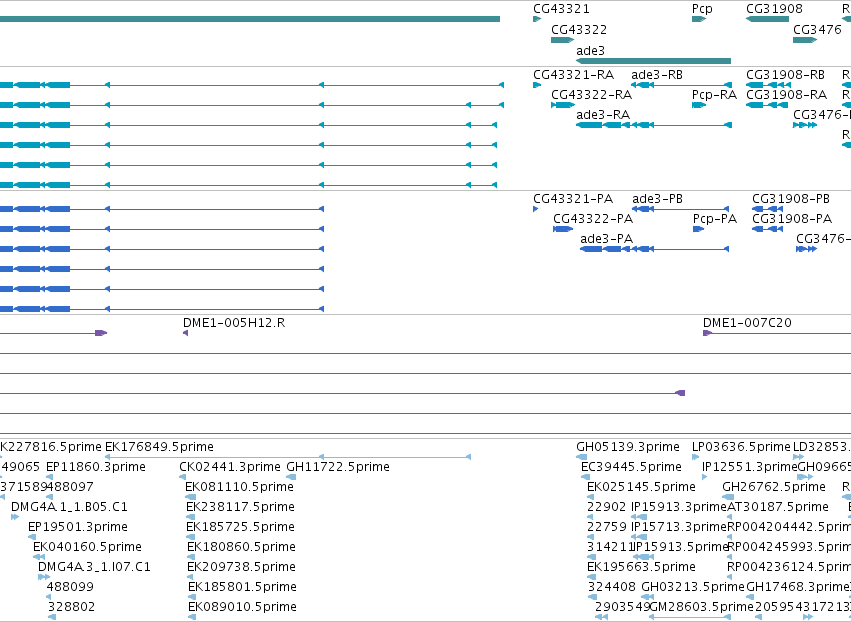
Task: Click transcript CG31908-RA label
Action: pyautogui.click(x=786, y=95)
